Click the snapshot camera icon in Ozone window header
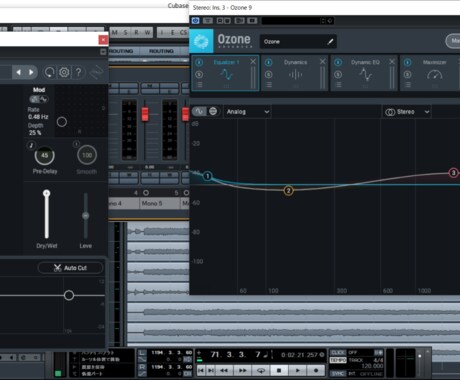 pos(252,21)
